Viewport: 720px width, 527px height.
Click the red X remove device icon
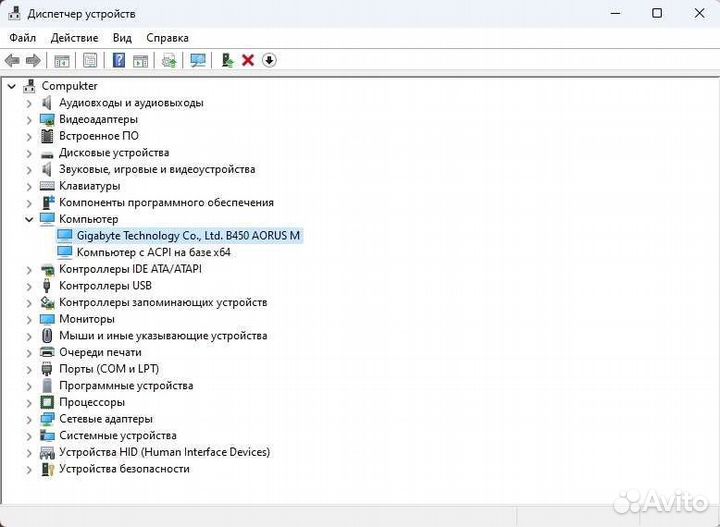pos(248,61)
